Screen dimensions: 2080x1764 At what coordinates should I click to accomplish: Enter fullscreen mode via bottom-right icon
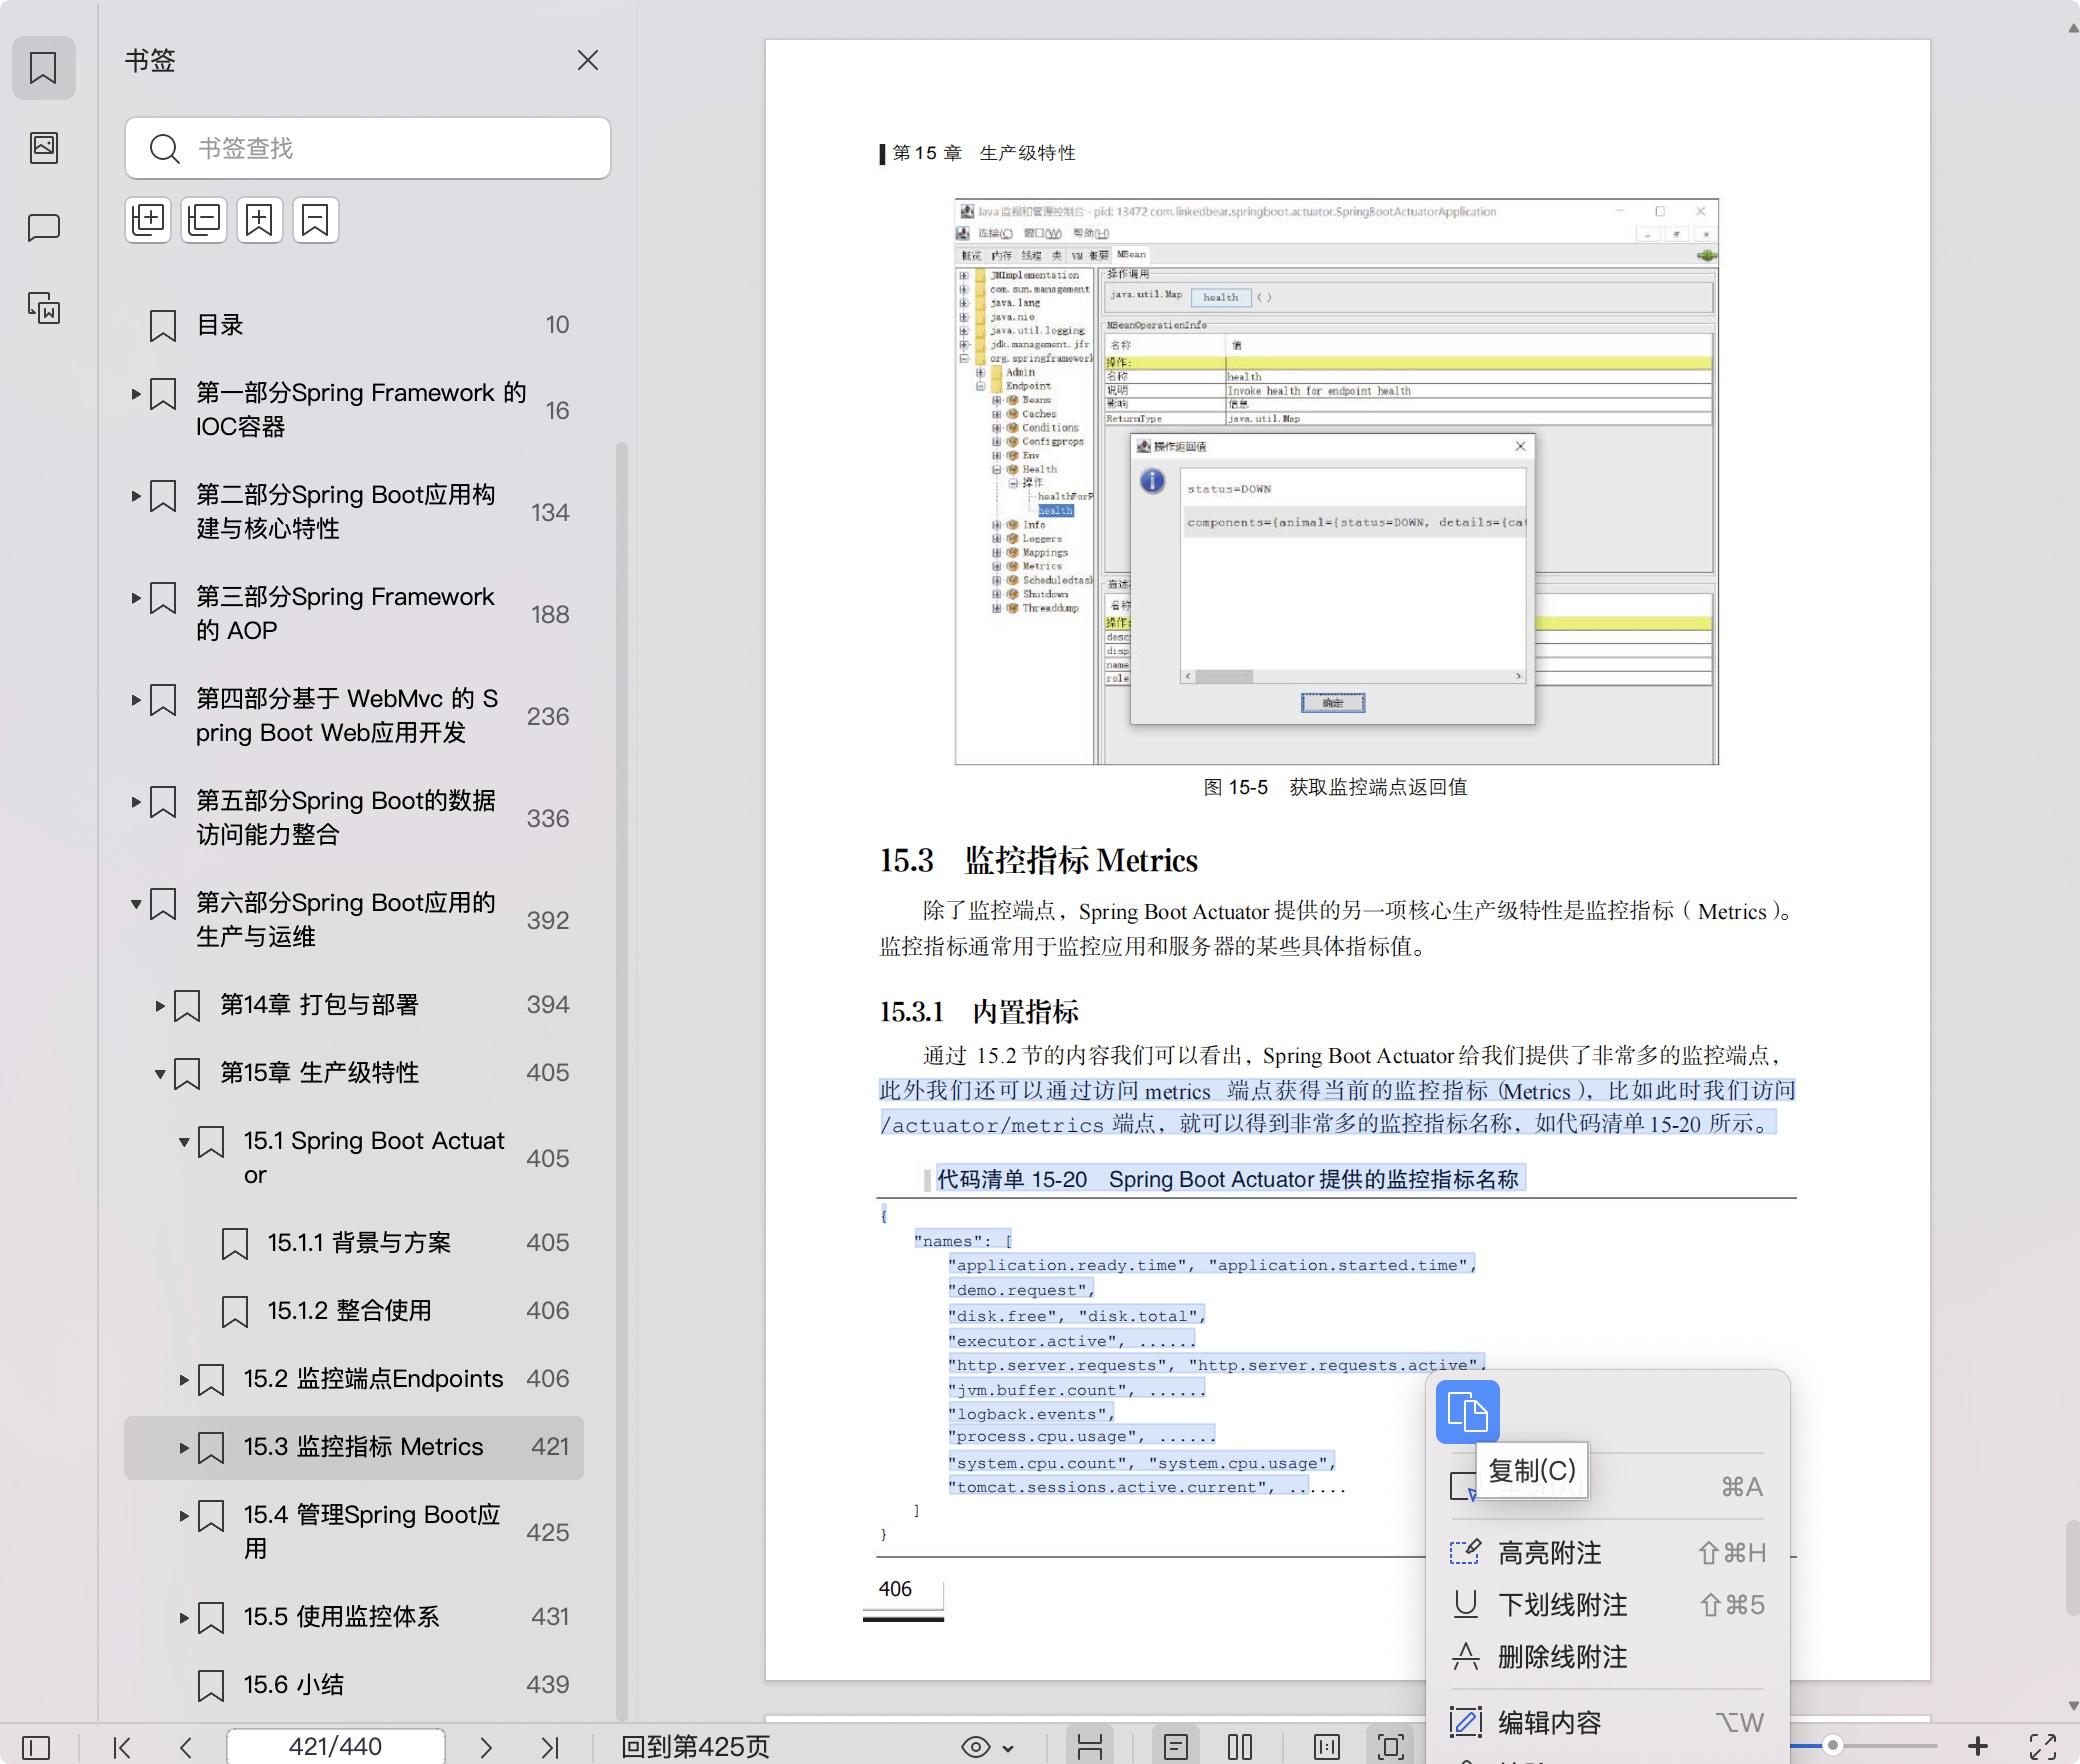[2042, 1746]
